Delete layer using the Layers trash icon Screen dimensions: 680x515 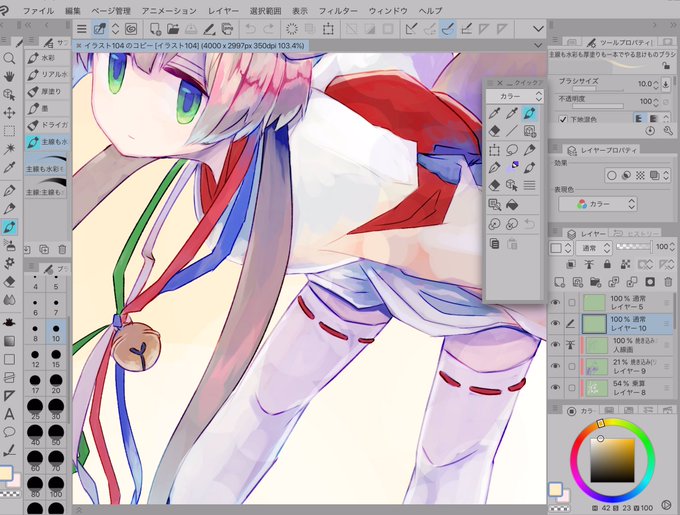pyautogui.click(x=668, y=282)
